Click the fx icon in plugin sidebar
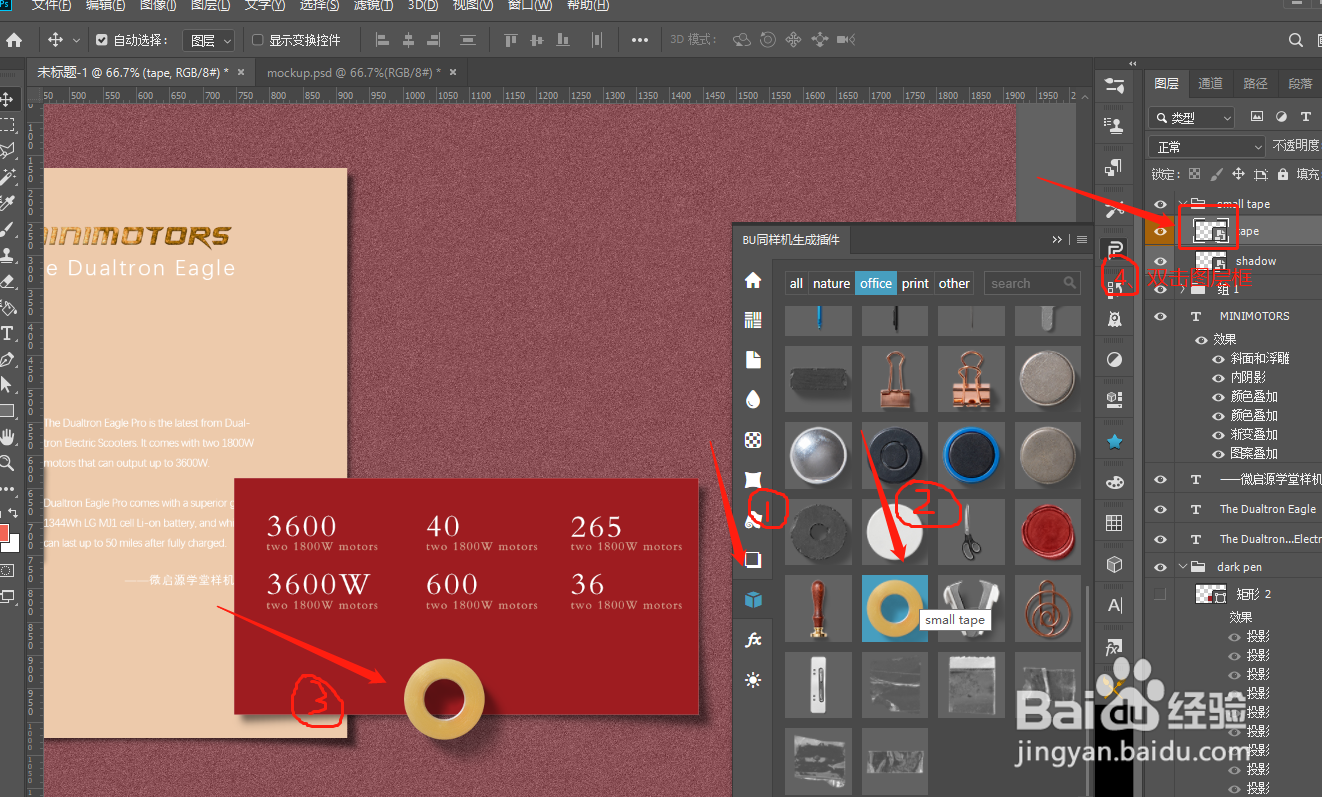Viewport: 1322px width, 797px height. [x=753, y=640]
